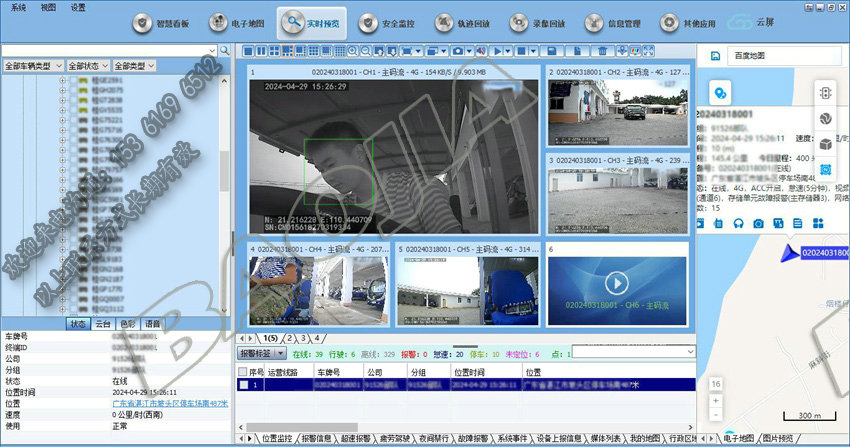Click the traffic light icon on map
Viewport: 850px width, 447px height.
tap(826, 93)
